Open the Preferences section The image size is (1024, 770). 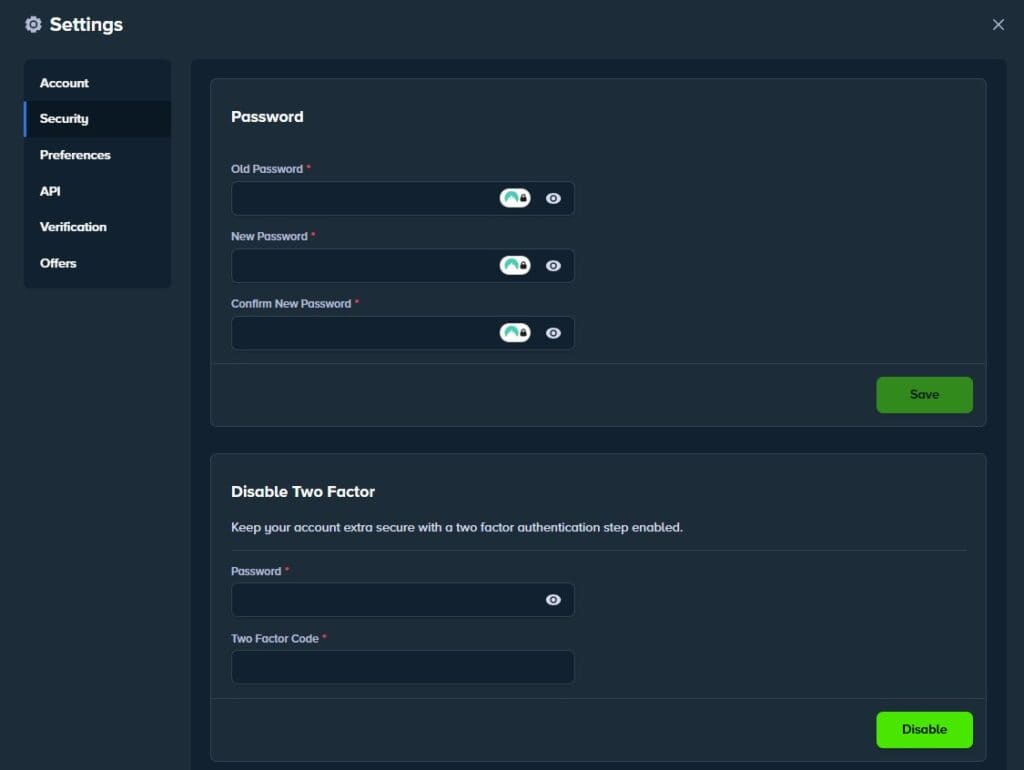75,155
